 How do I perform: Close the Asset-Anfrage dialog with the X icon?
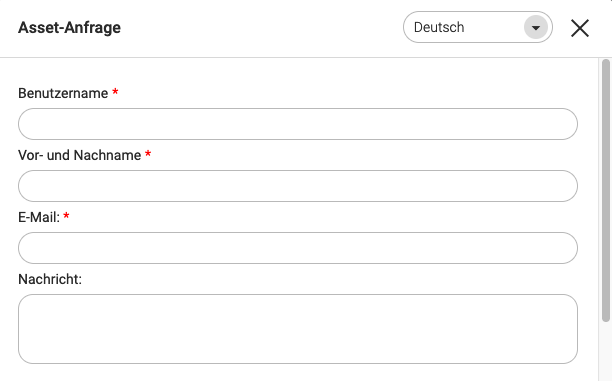coord(580,28)
